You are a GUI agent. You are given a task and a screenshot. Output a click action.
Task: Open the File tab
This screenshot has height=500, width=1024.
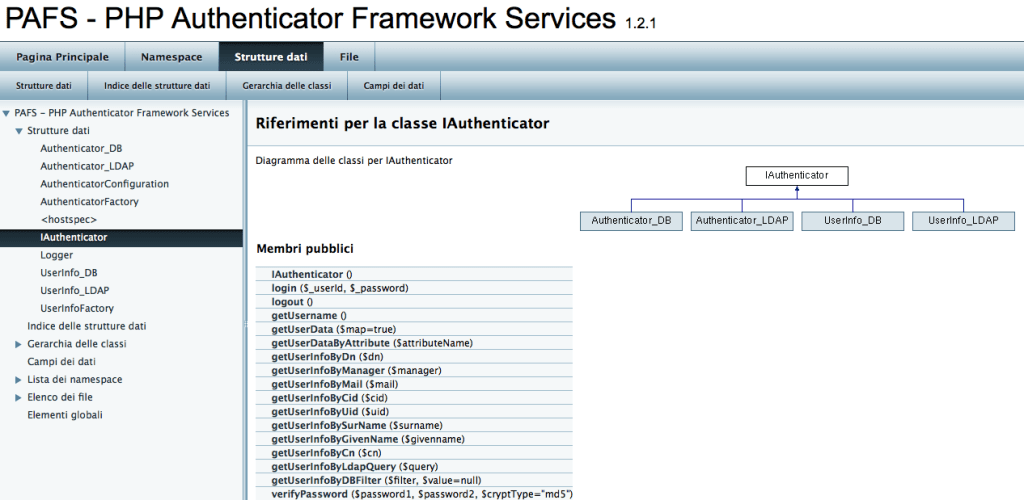pos(349,57)
